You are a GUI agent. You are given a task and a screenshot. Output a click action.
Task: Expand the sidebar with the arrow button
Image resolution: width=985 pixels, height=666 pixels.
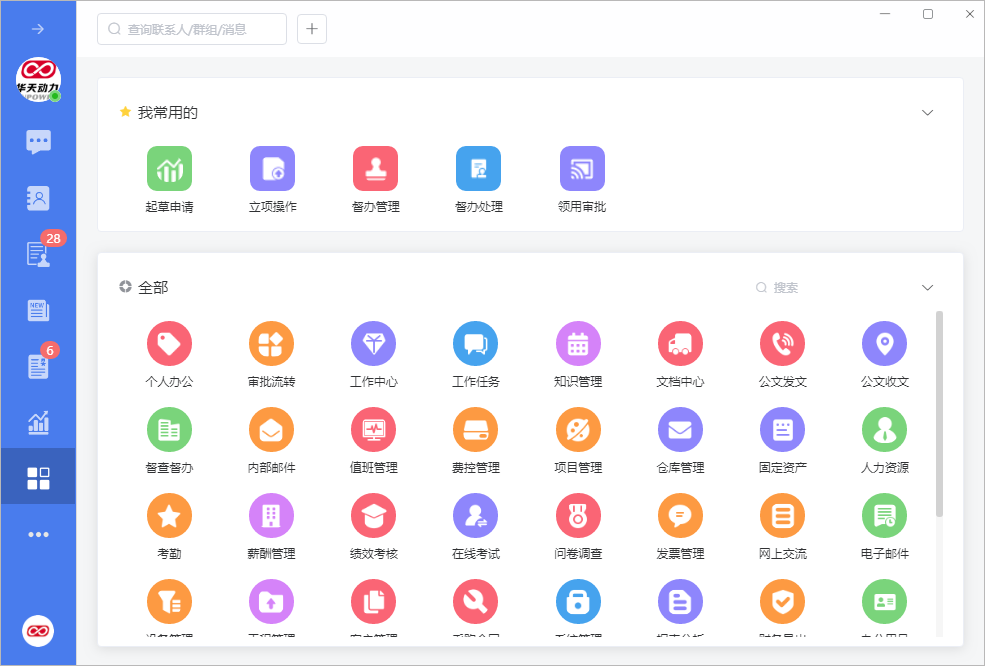[38, 28]
